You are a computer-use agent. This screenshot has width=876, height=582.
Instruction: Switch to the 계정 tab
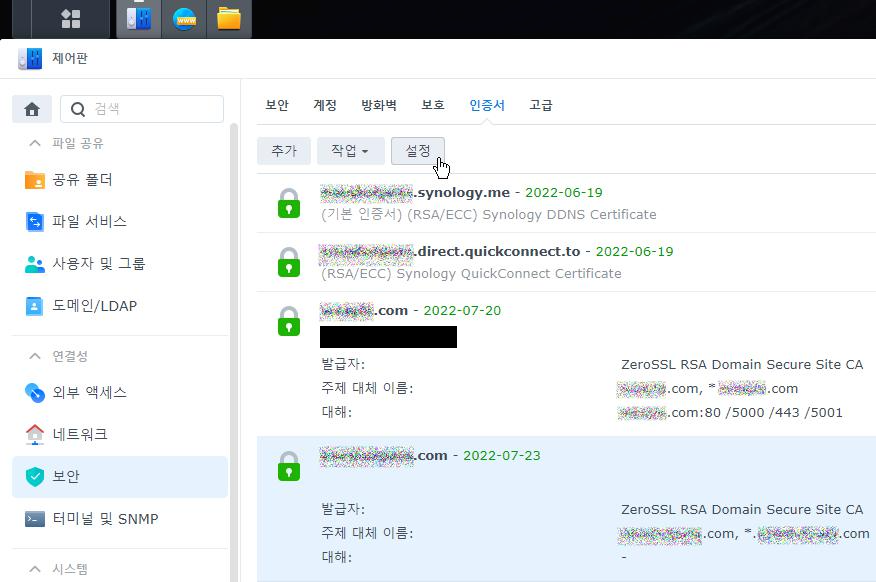(x=325, y=105)
